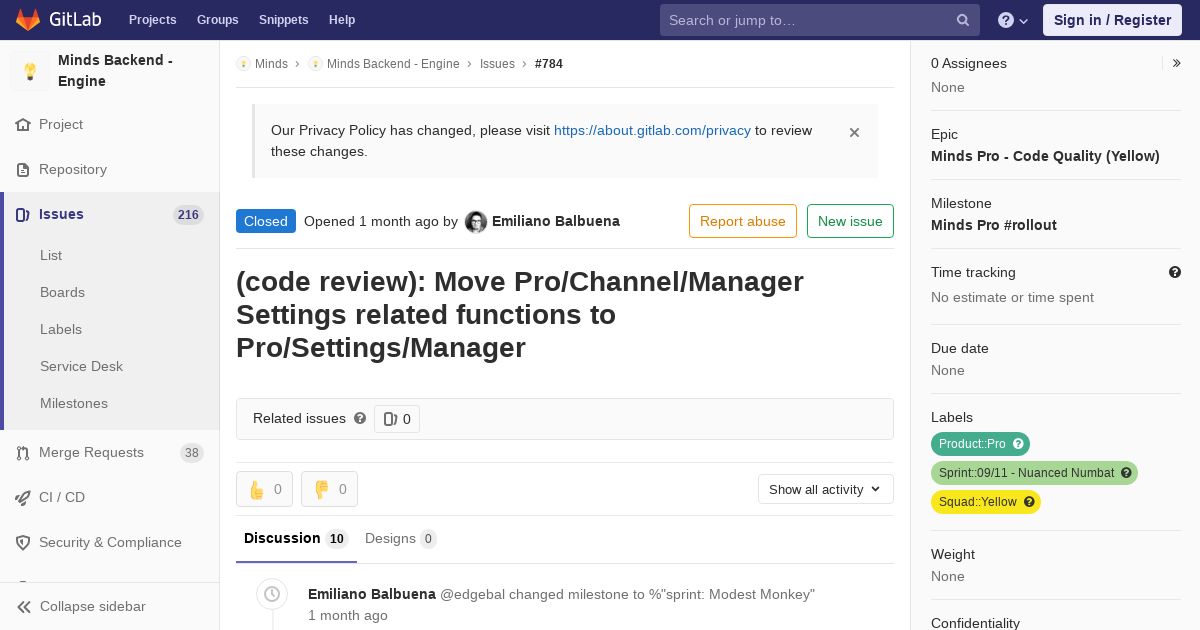
Task: Give a thumbs up reaction
Action: [x=264, y=489]
